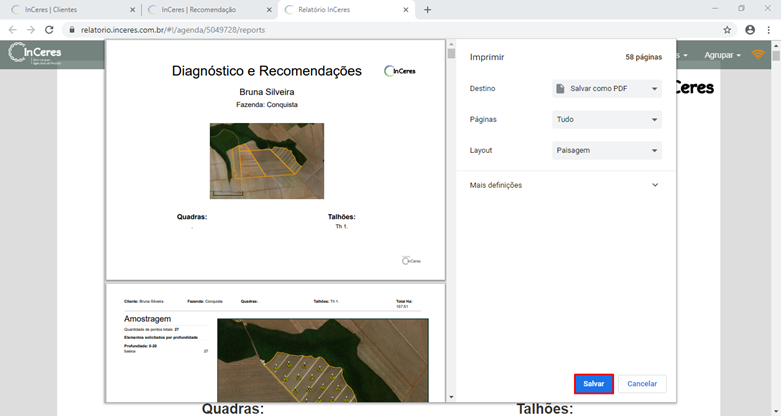Click the Talhões: label on cover page
Screen dimensions: 781x416
(342, 217)
